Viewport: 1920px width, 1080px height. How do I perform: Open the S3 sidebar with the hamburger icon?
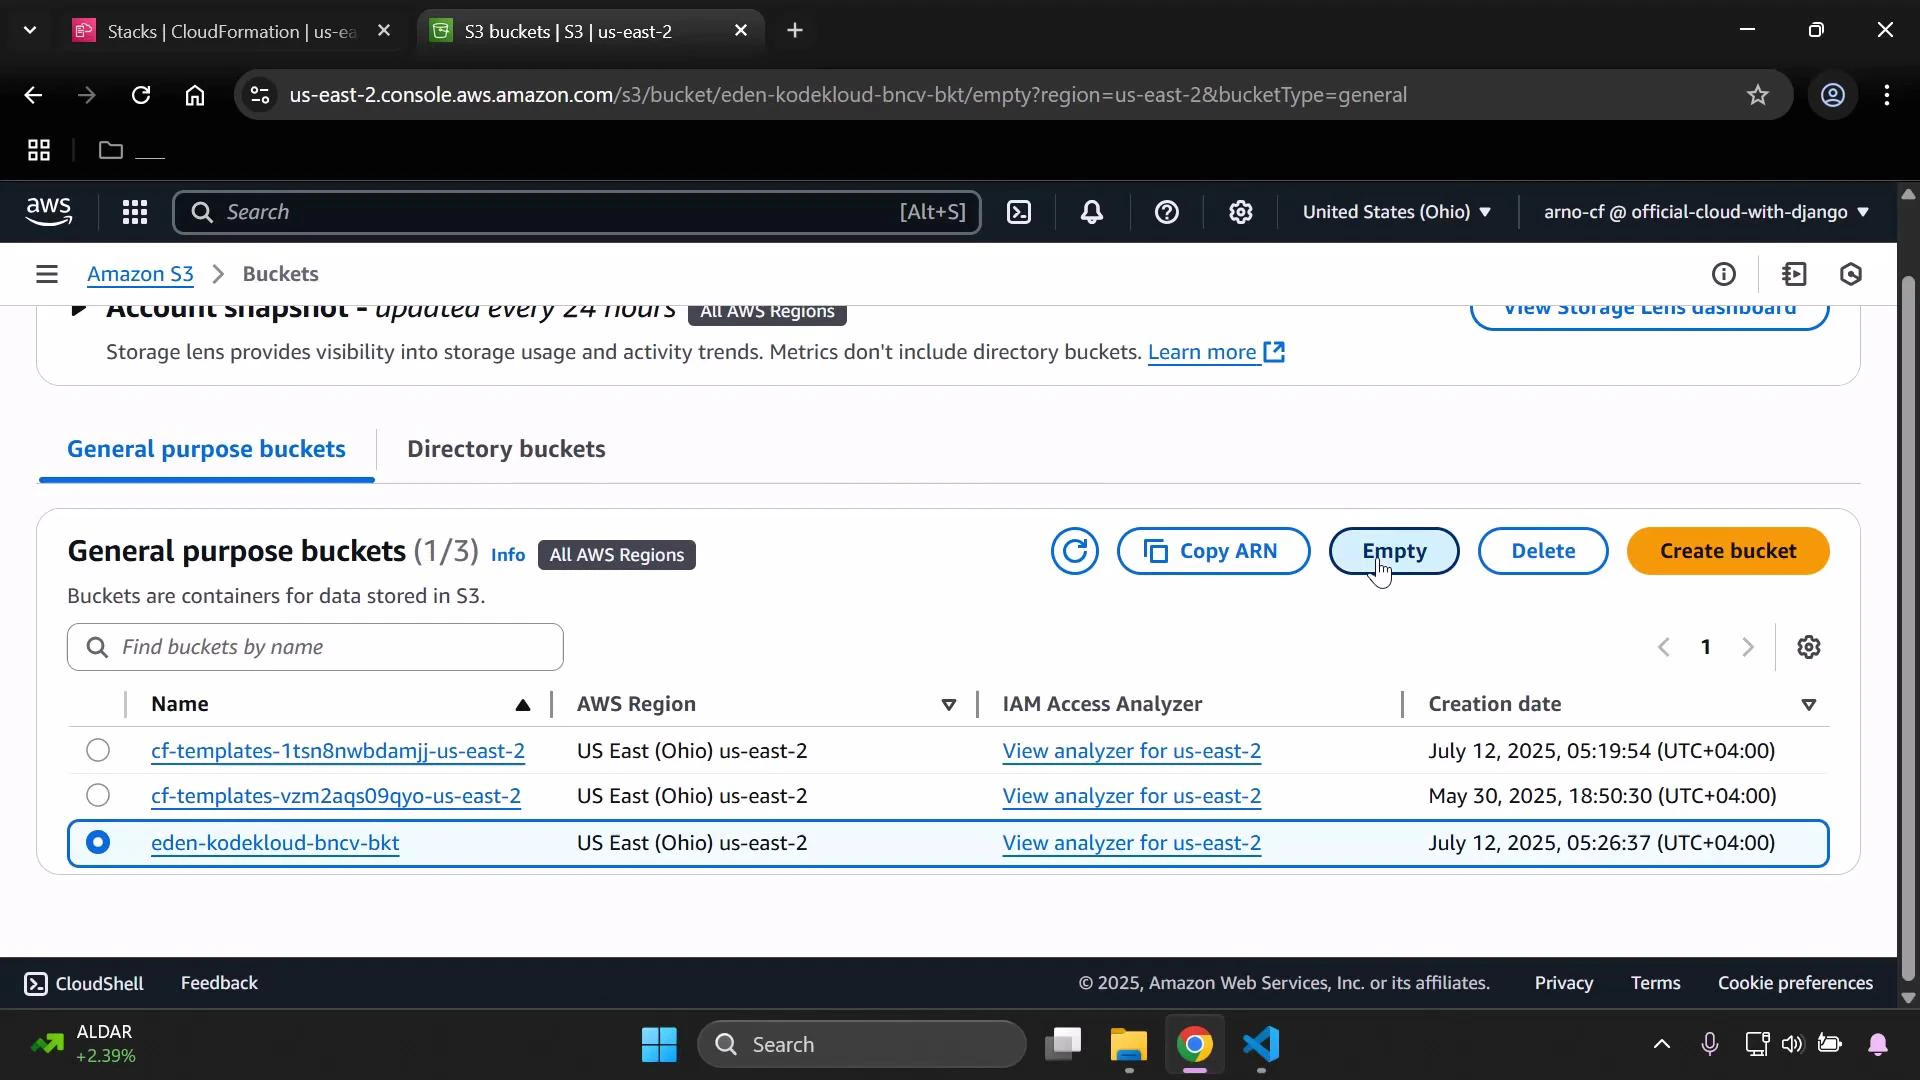click(x=46, y=273)
